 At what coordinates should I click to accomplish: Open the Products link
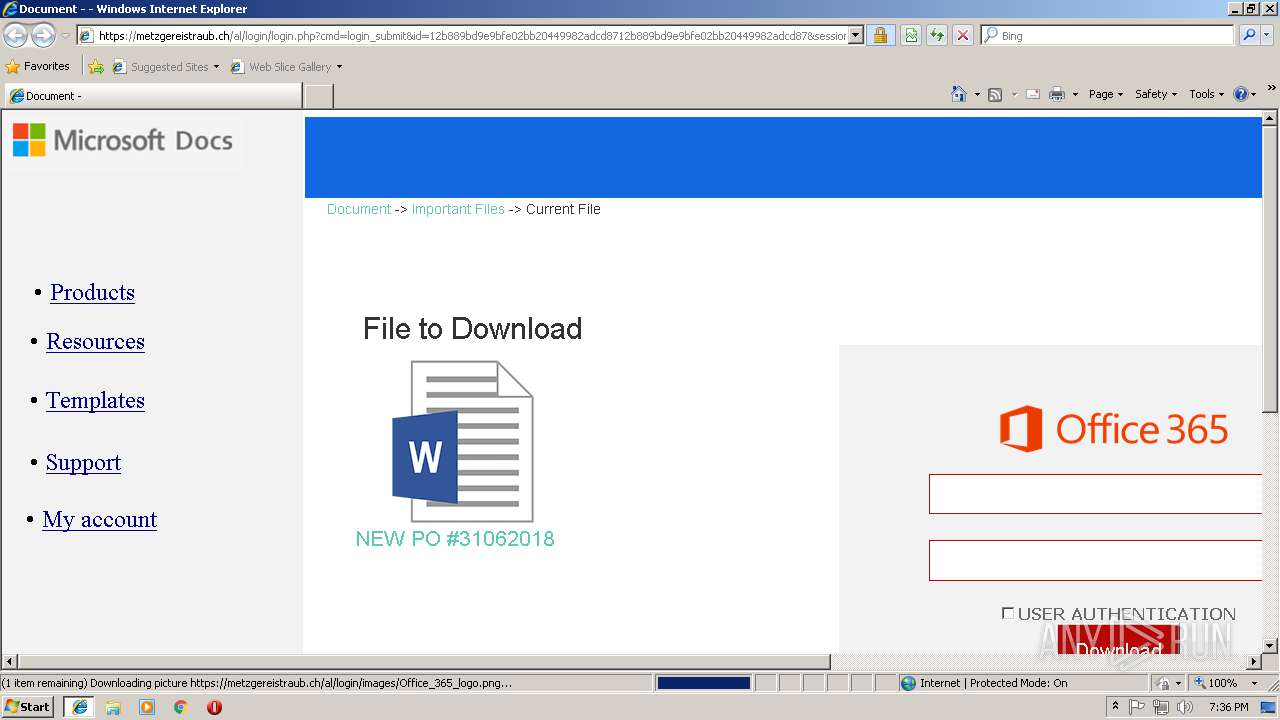click(x=92, y=292)
